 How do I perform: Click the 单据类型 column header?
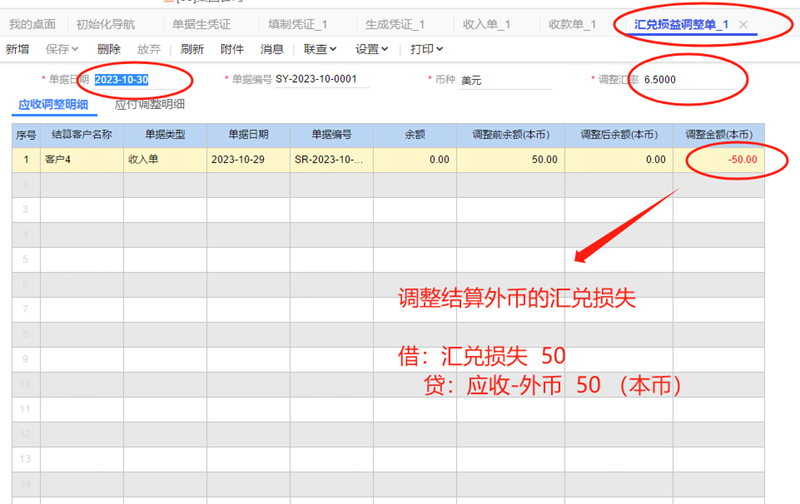[165, 135]
